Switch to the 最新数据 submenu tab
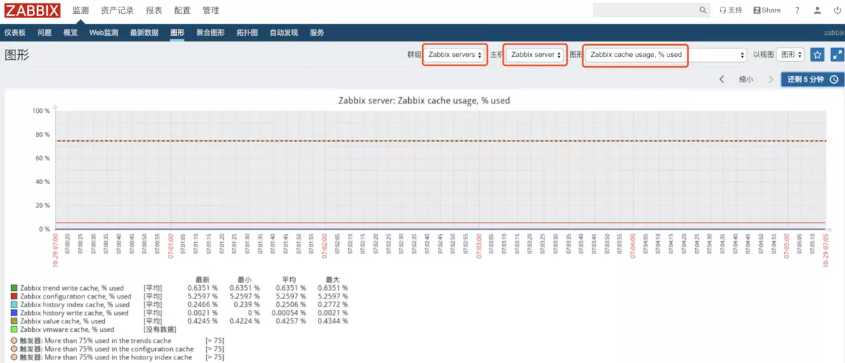 point(144,32)
